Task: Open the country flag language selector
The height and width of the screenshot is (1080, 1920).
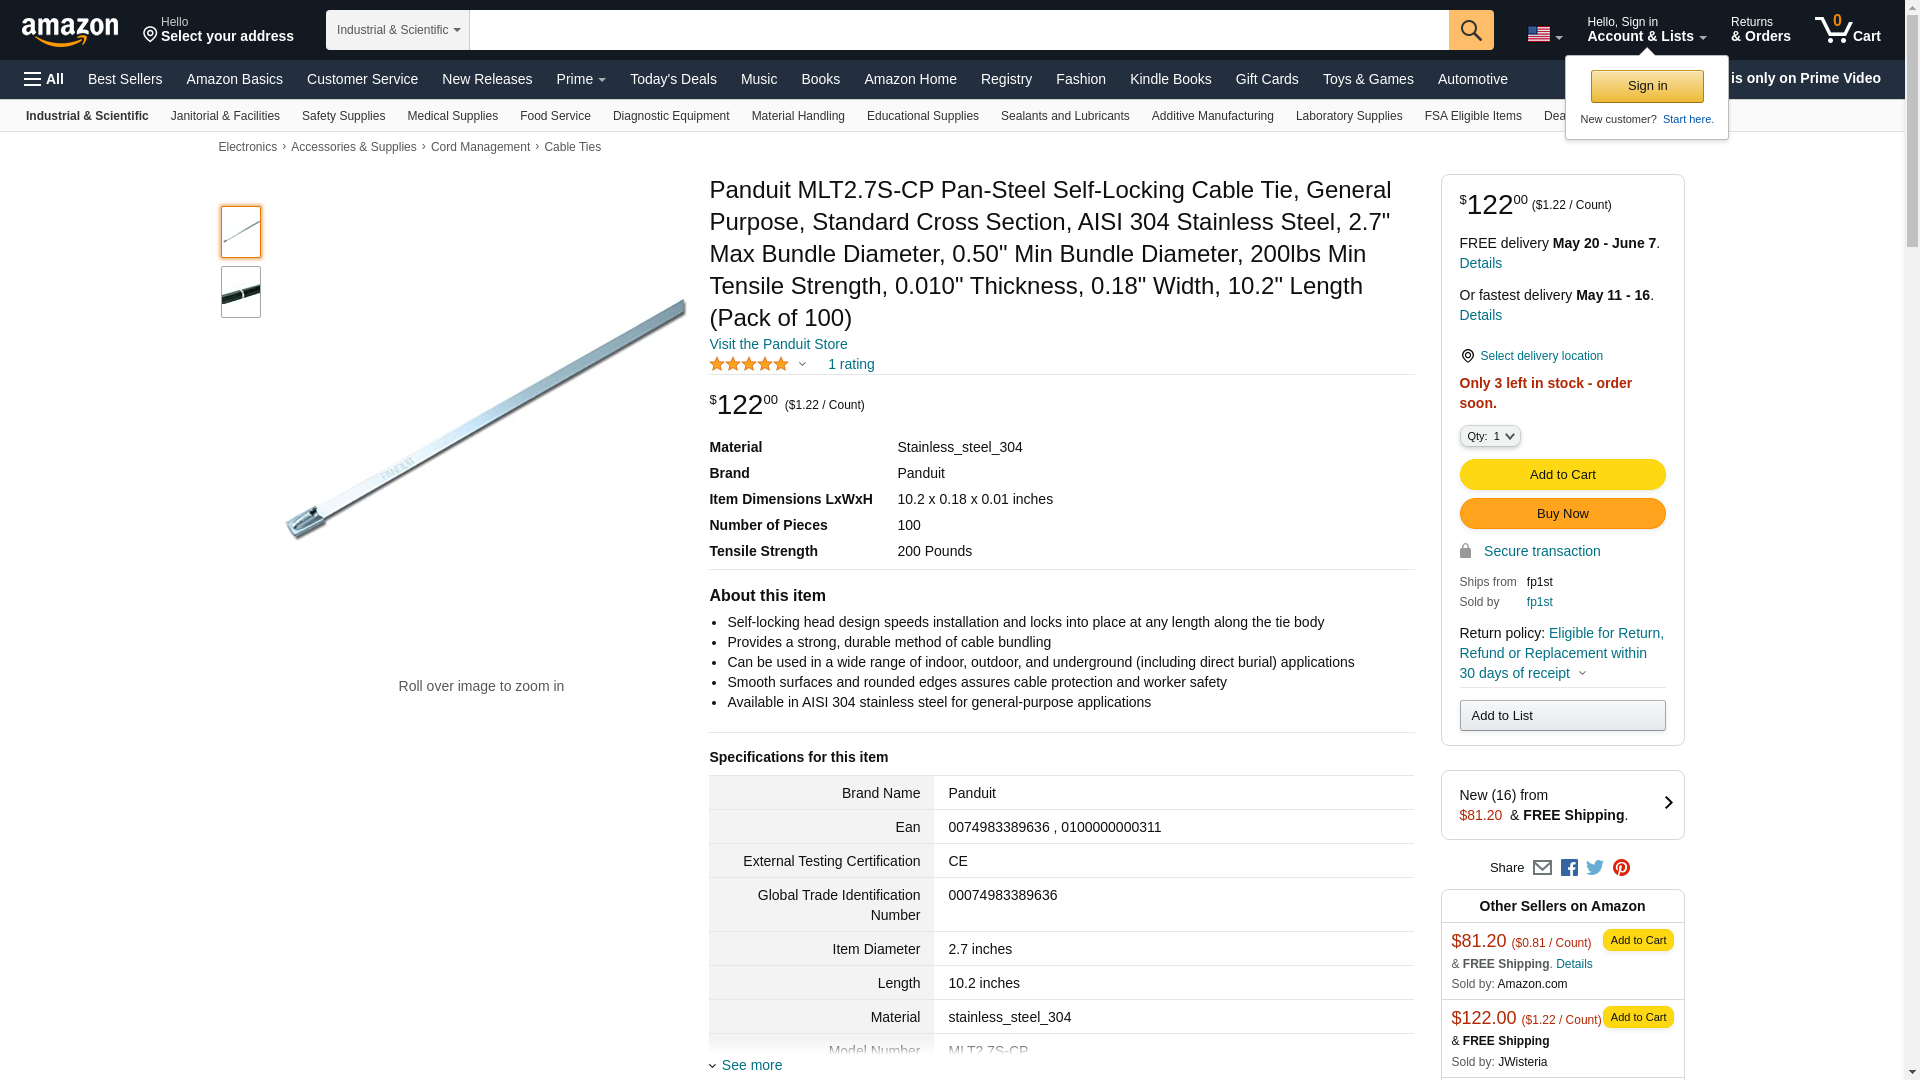Action: pyautogui.click(x=1544, y=34)
